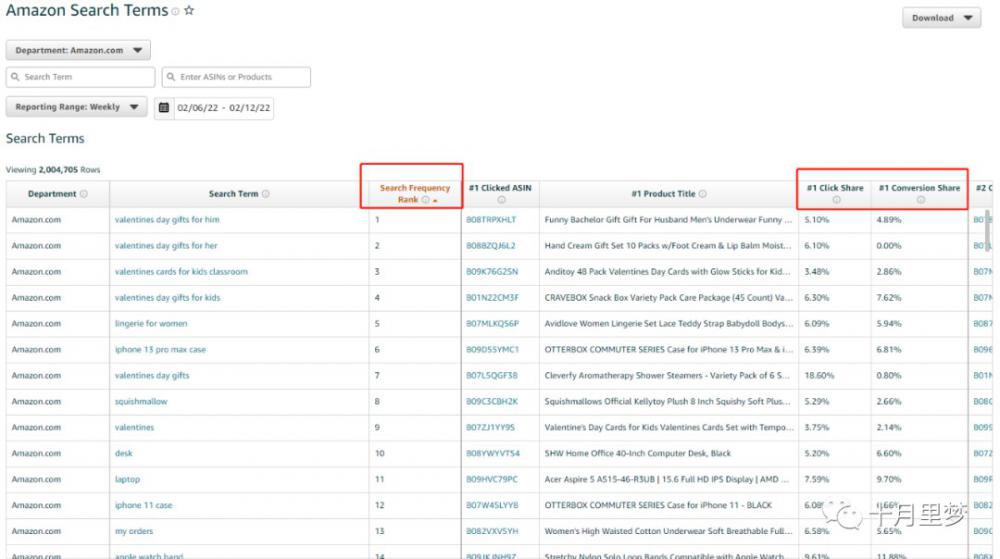Open search term iphone 13 pro max case
Screen dimensions: 1000x559
[160, 349]
